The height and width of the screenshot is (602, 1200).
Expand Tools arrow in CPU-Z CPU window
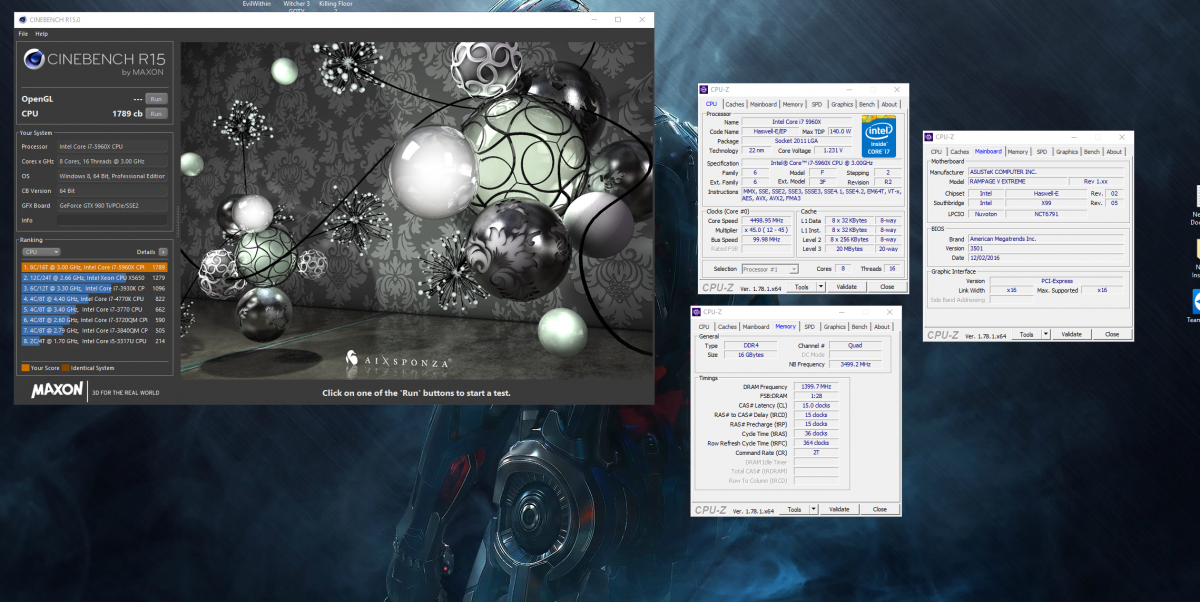pyautogui.click(x=821, y=286)
